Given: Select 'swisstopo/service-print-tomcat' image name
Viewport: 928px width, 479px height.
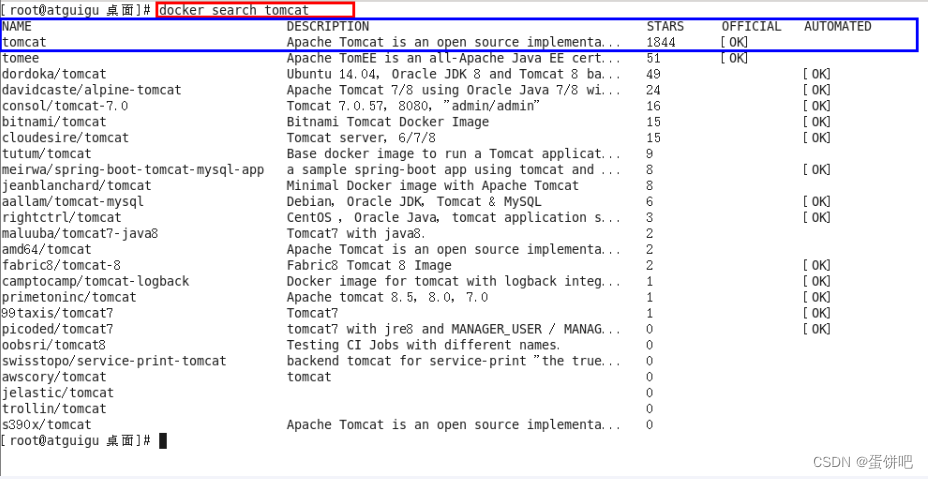Looking at the screenshot, I should pos(114,362).
